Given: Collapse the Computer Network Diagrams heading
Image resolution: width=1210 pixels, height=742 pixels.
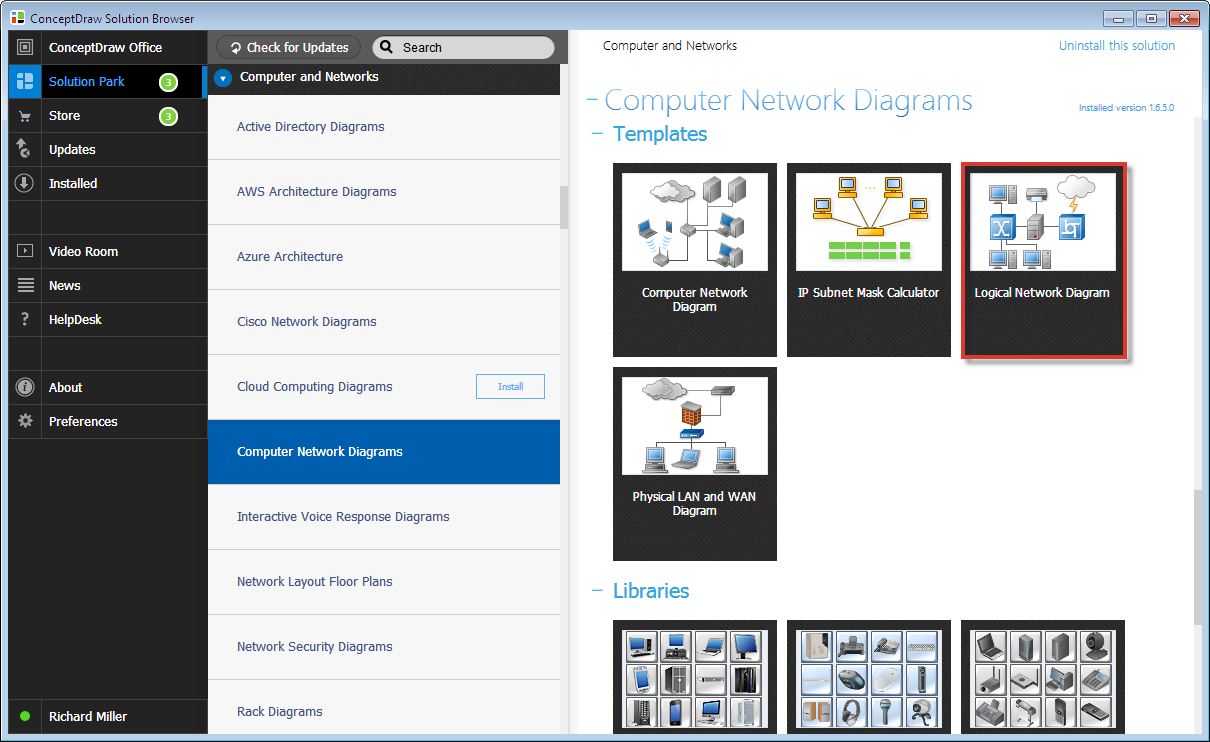Looking at the screenshot, I should point(592,100).
